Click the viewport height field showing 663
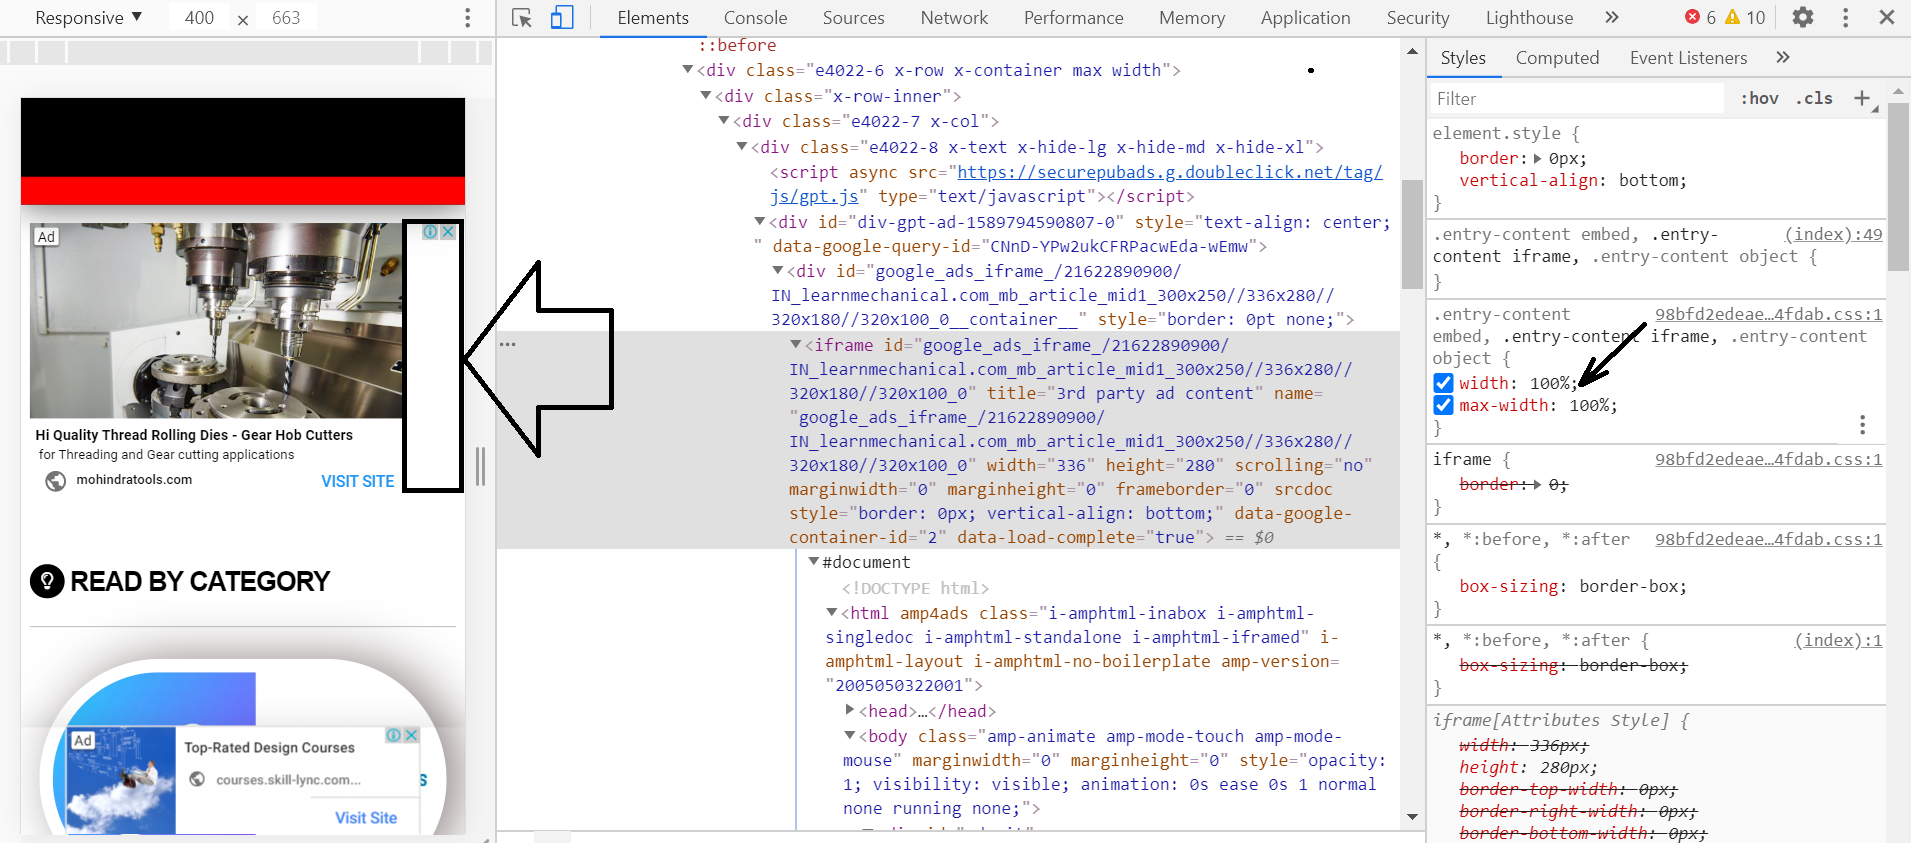Image resolution: width=1911 pixels, height=843 pixels. tap(286, 18)
